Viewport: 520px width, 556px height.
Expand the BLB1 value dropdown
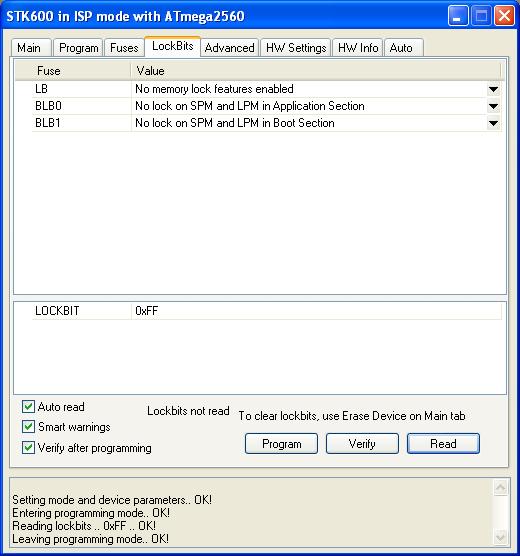pos(493,123)
